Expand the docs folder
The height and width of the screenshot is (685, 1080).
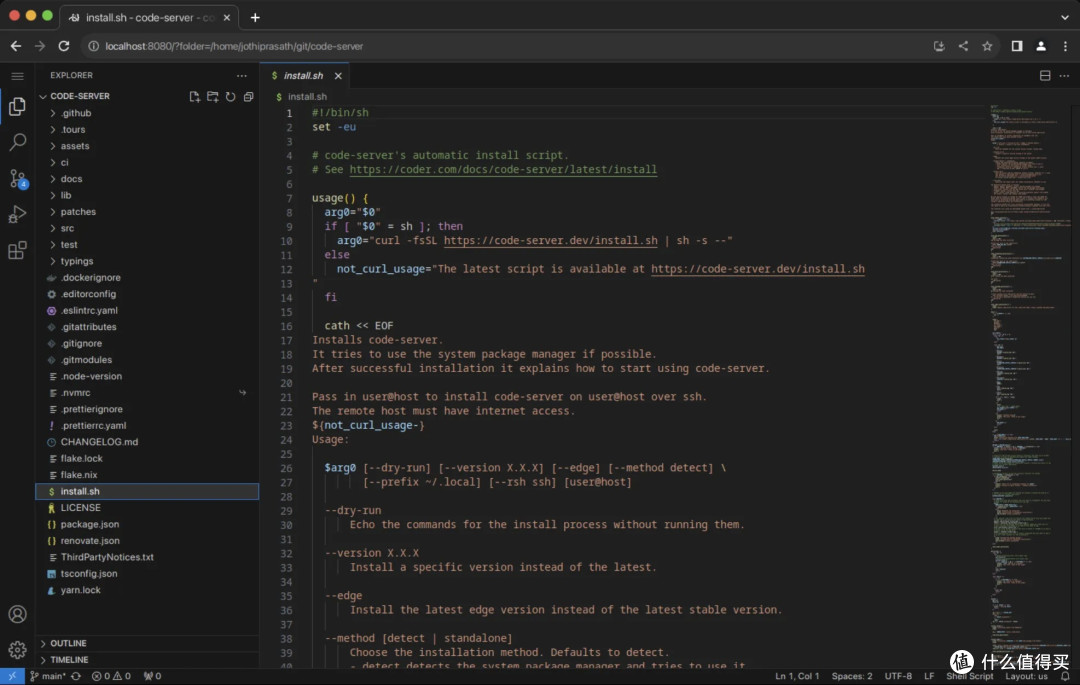pyautogui.click(x=147, y=179)
